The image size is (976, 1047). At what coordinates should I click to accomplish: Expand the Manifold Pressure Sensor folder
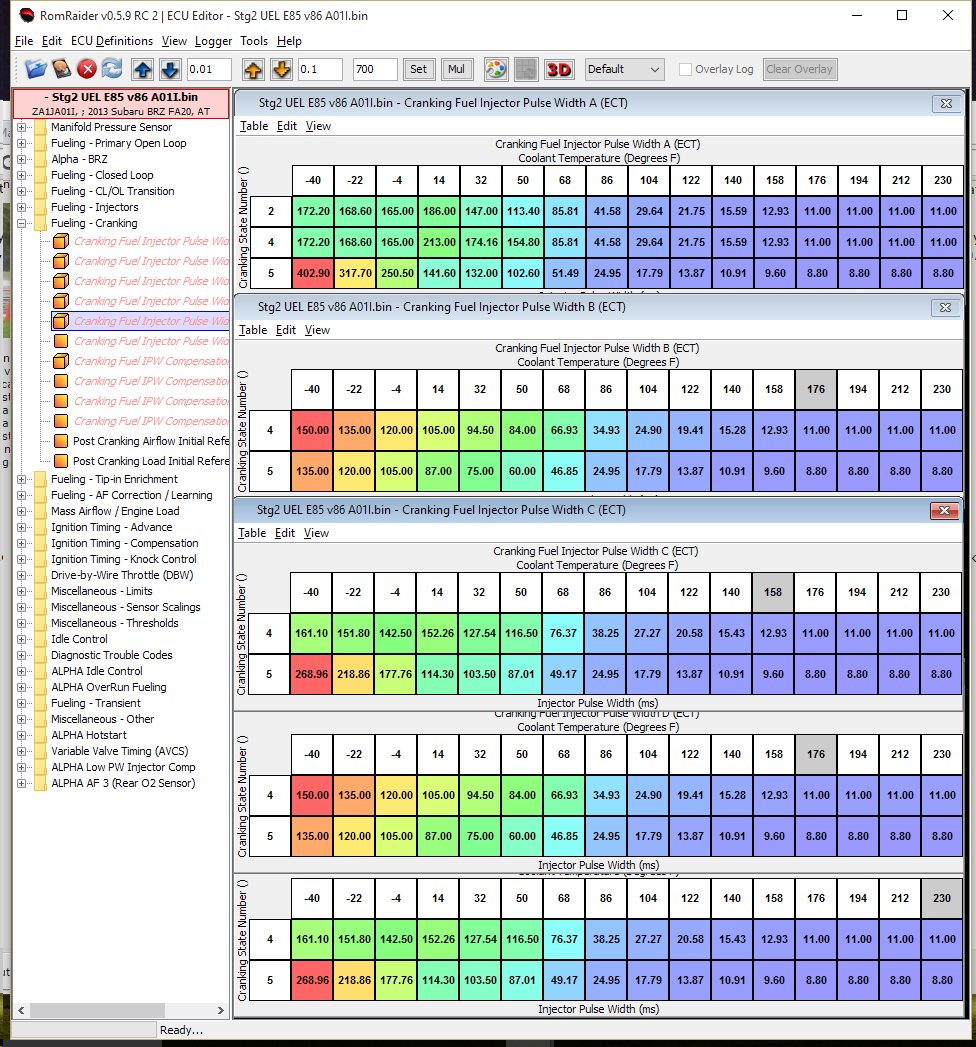click(22, 127)
